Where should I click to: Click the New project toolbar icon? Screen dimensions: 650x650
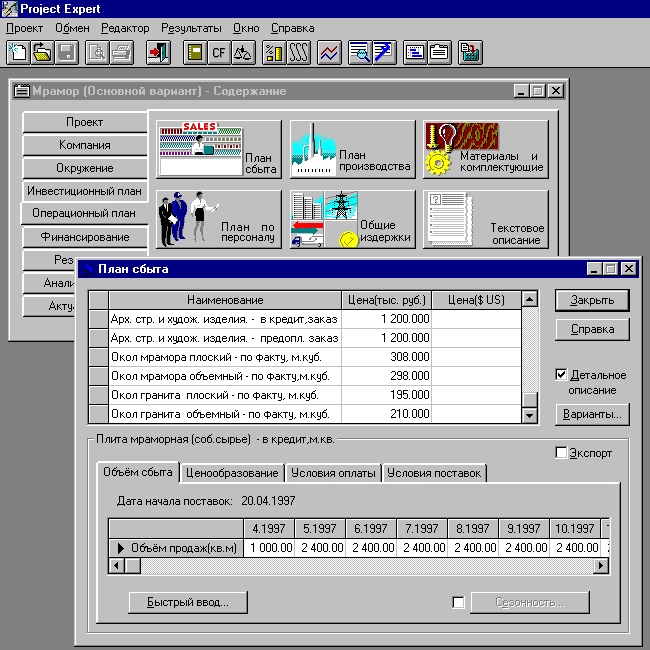coord(18,52)
